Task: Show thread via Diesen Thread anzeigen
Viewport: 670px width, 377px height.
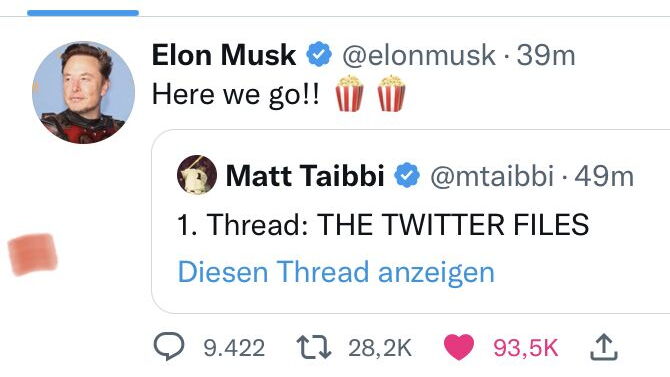Action: point(336,272)
